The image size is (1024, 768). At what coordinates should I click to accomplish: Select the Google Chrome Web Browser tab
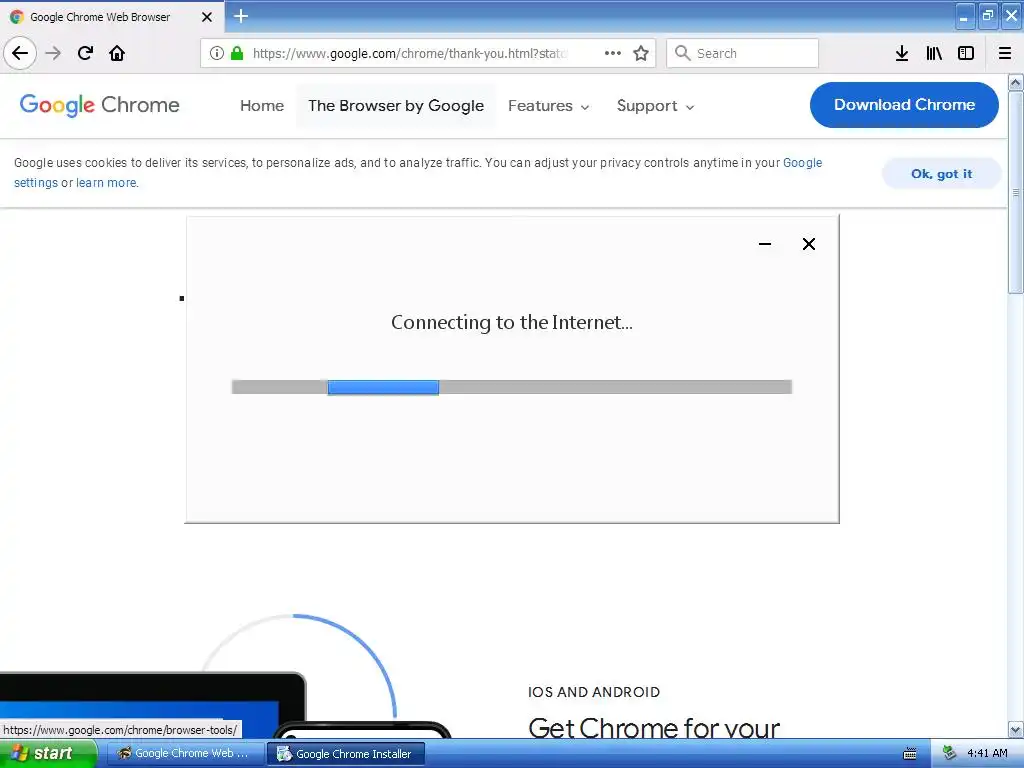tap(111, 17)
